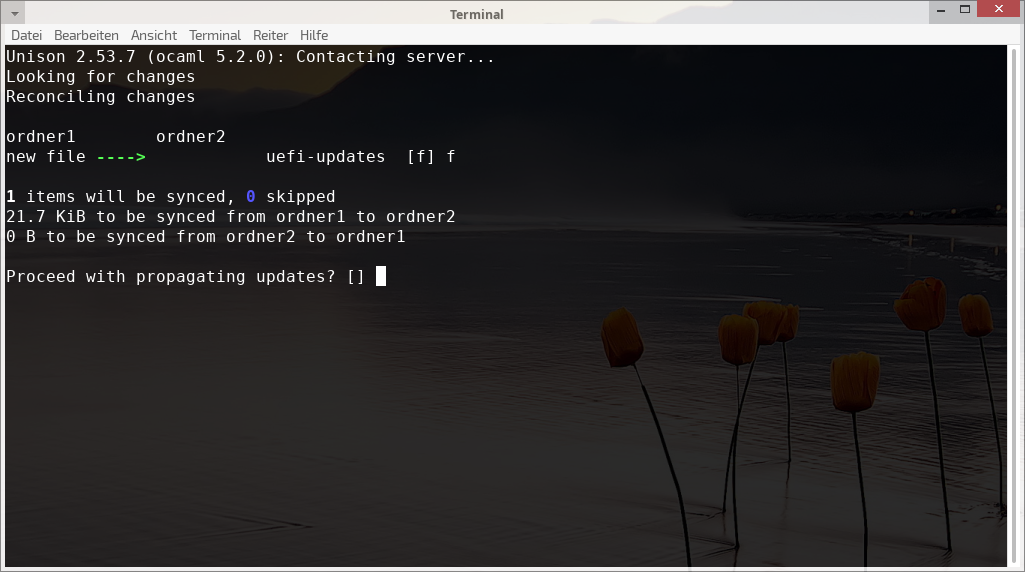Click the 'Reconciling changes' line
The height and width of the screenshot is (572, 1025).
[x=101, y=97]
